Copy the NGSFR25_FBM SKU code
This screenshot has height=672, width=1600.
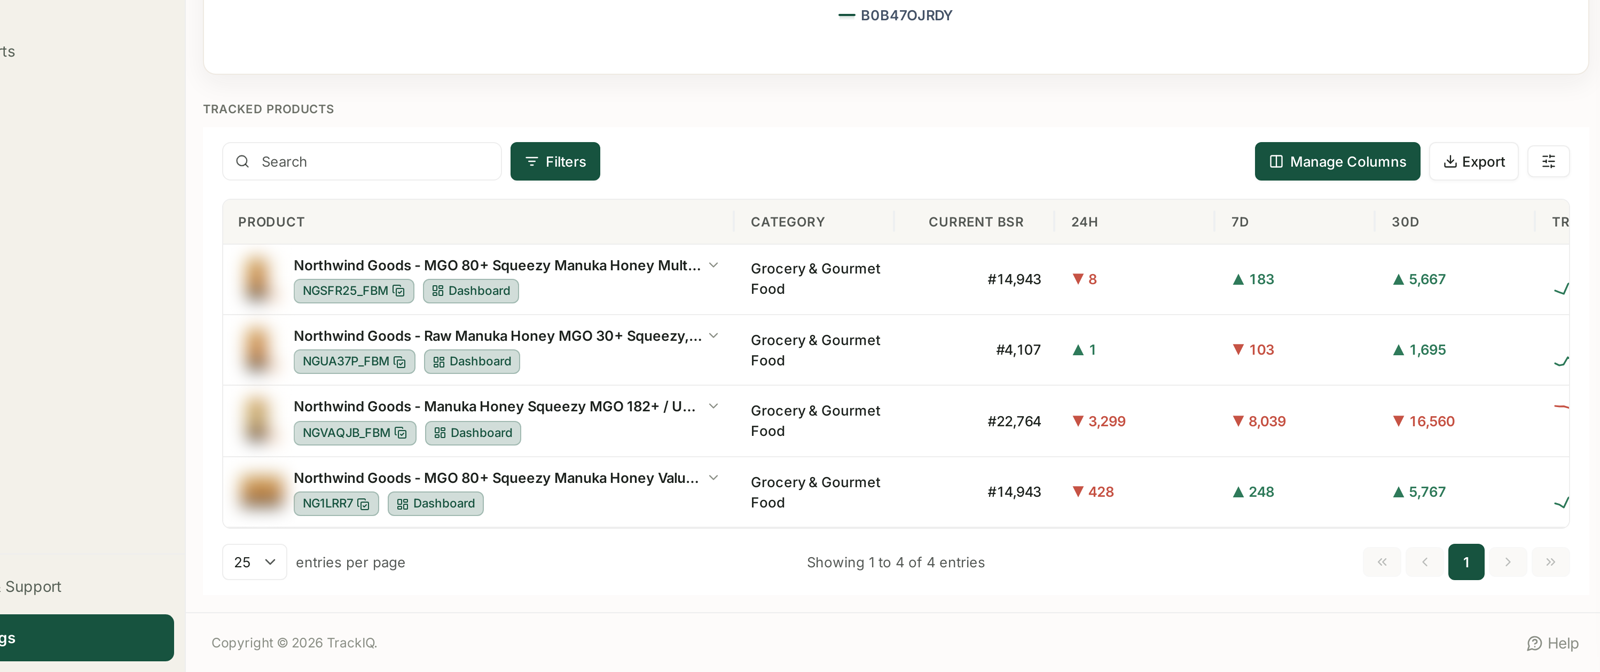click(x=399, y=291)
